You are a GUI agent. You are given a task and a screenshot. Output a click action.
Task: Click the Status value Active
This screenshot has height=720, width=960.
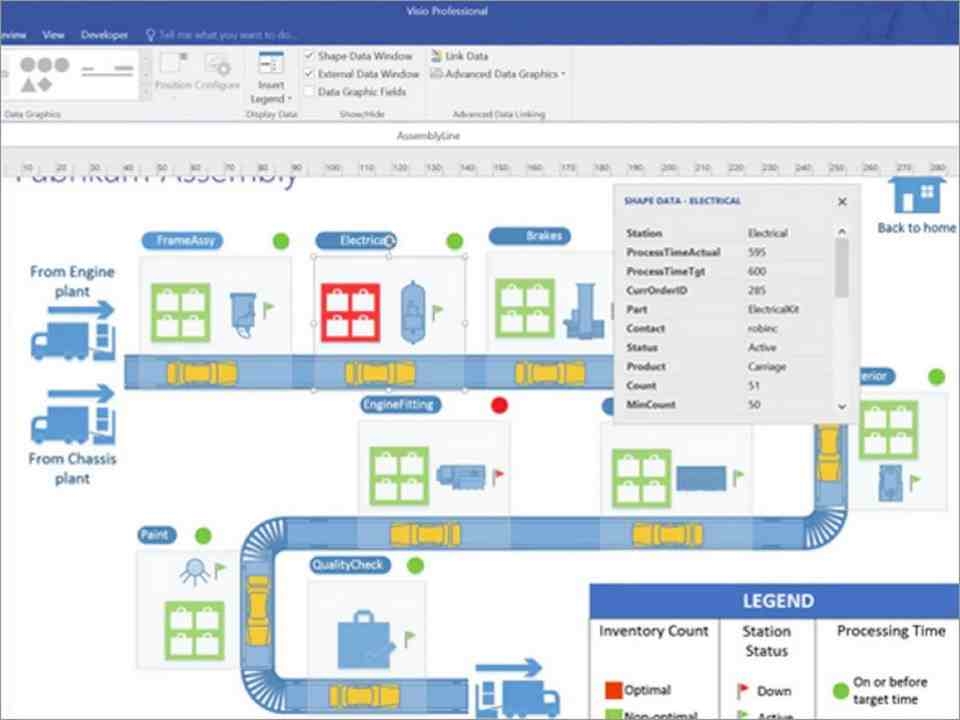point(762,347)
